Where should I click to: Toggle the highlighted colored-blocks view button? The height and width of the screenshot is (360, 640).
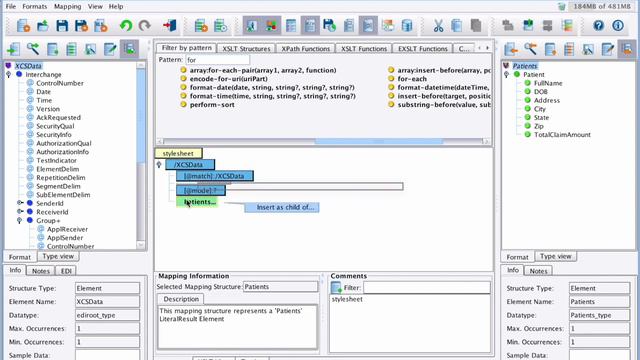[x=271, y=25]
